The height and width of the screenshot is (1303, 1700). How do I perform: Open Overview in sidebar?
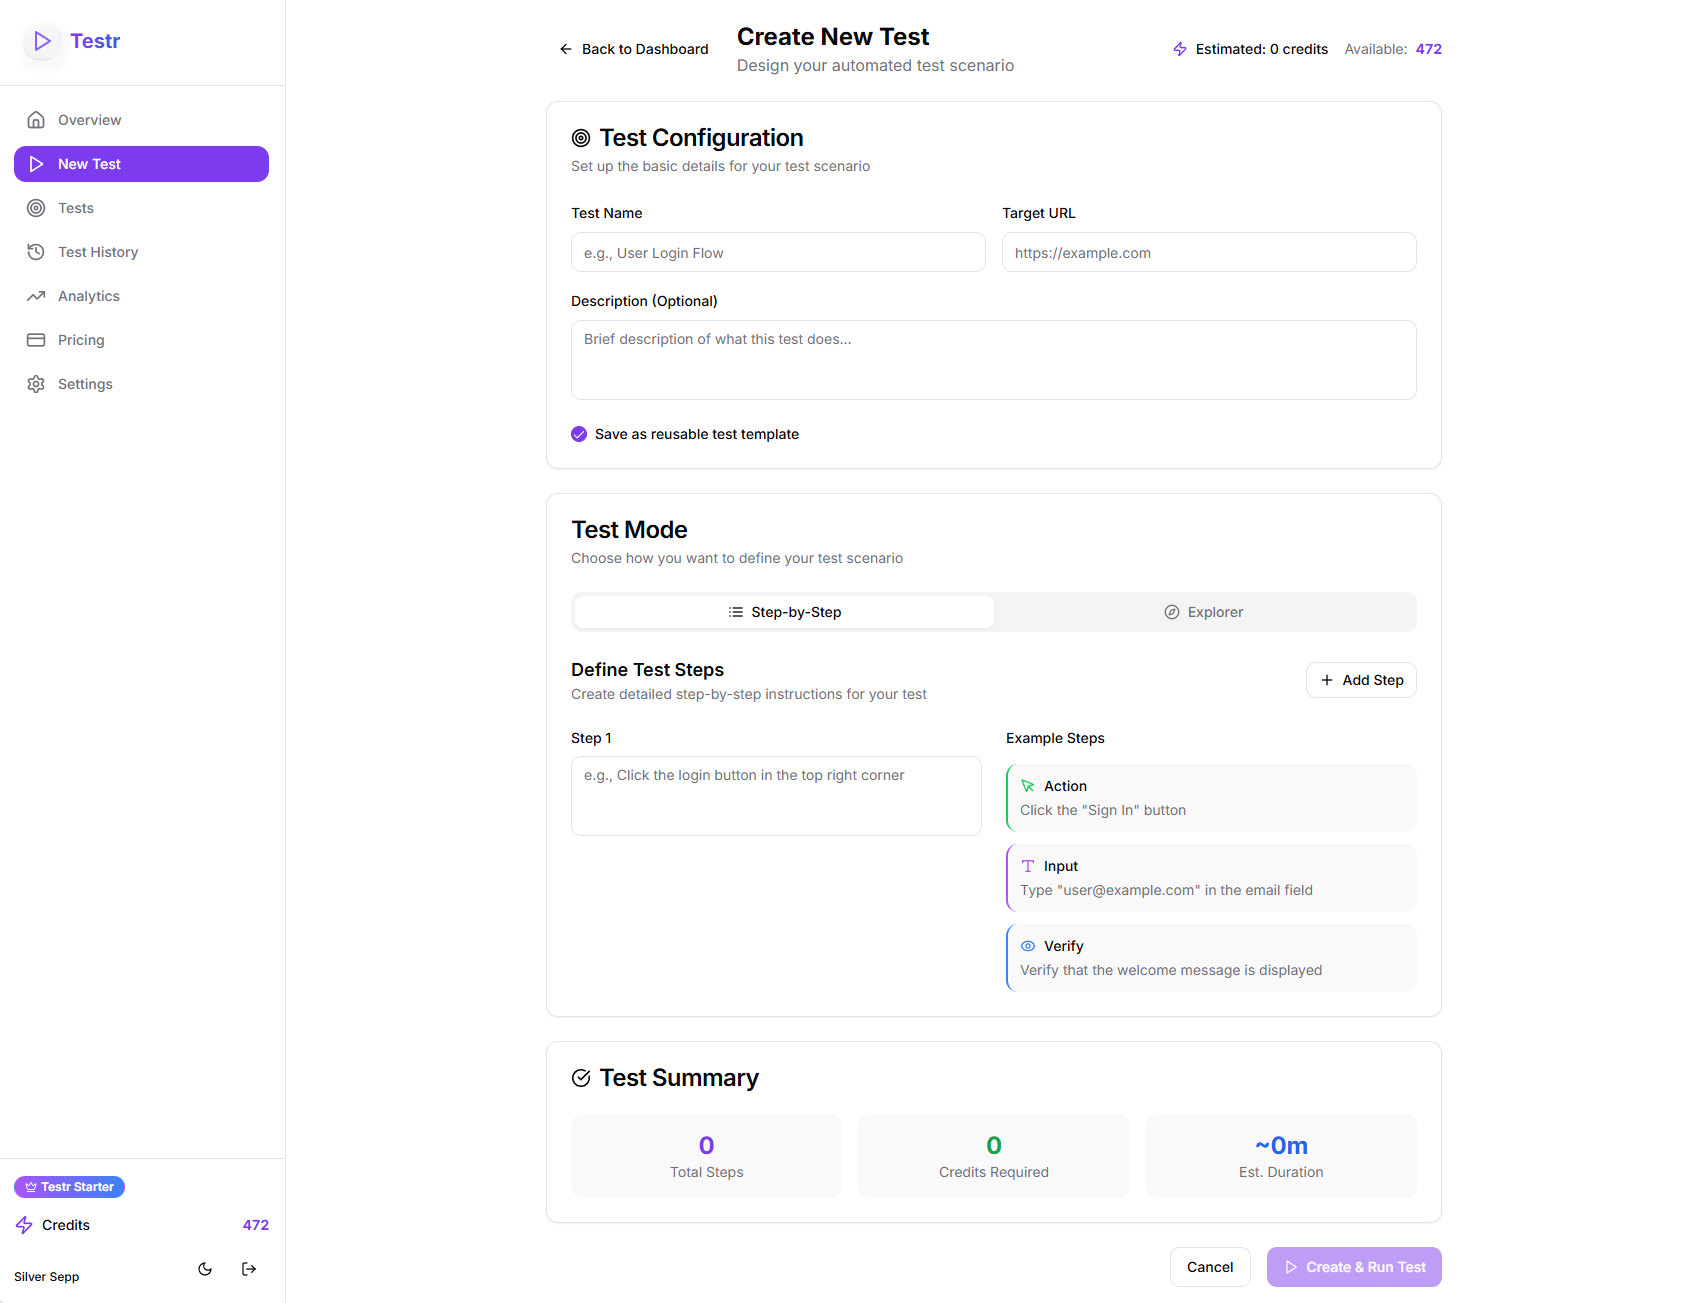click(x=141, y=120)
